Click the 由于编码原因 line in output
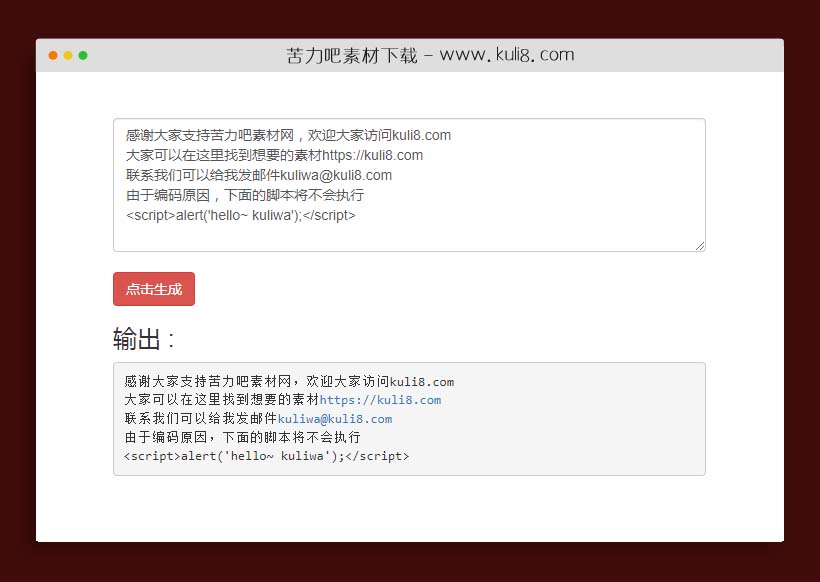820x582 pixels. [241, 437]
